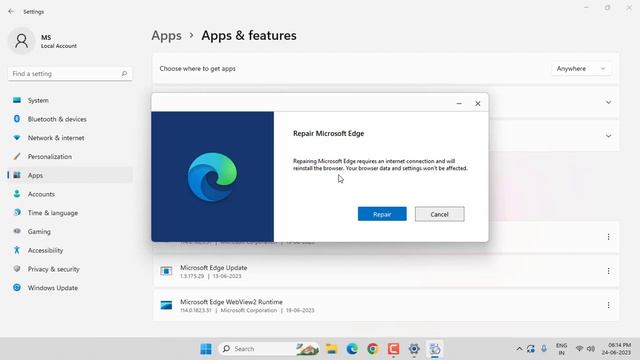Open the volume speaker tray icon
The width and height of the screenshot is (640, 360).
click(591, 349)
